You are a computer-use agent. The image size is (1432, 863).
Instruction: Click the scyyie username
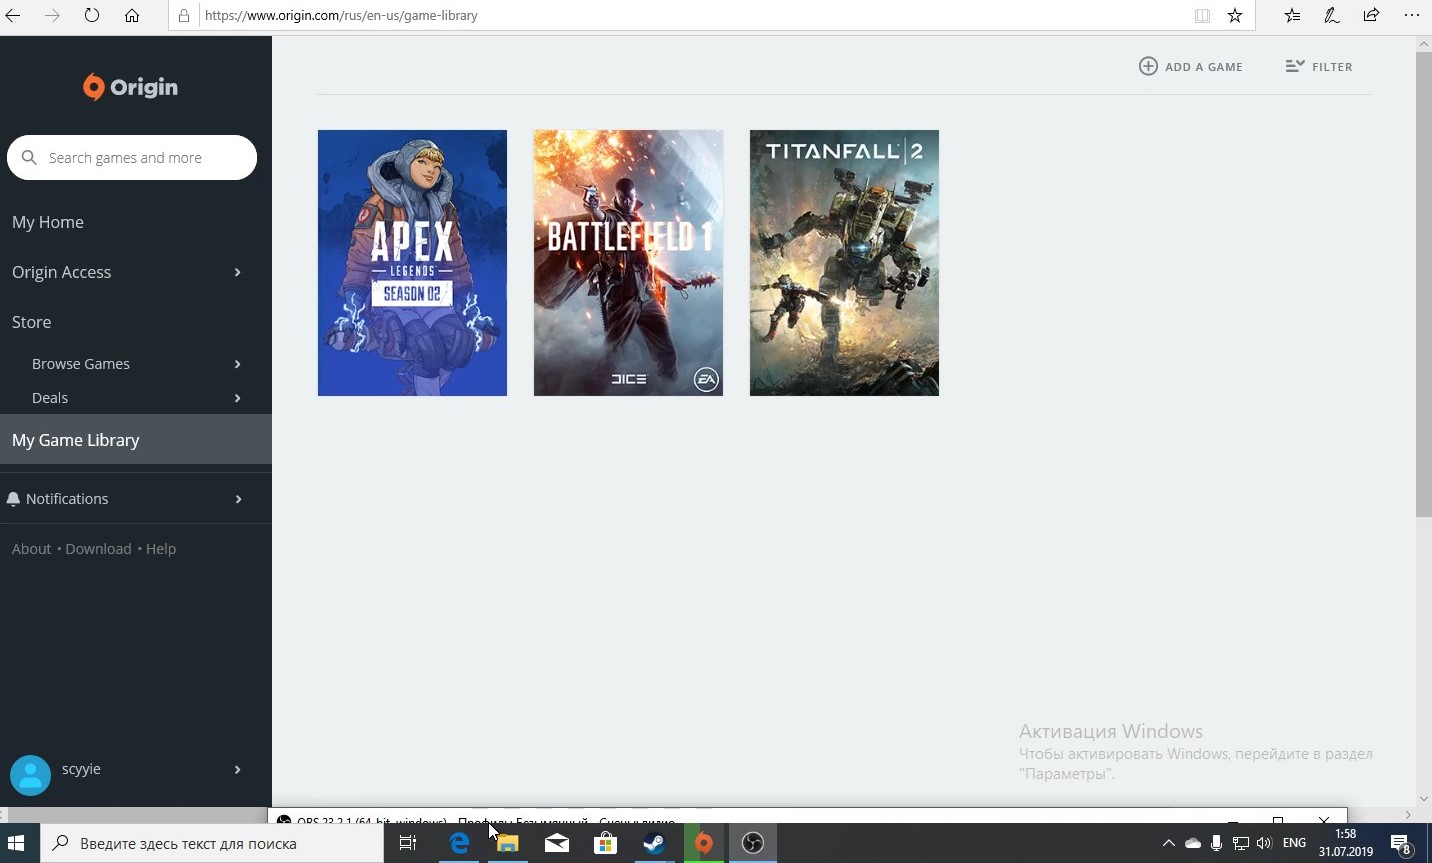81,769
